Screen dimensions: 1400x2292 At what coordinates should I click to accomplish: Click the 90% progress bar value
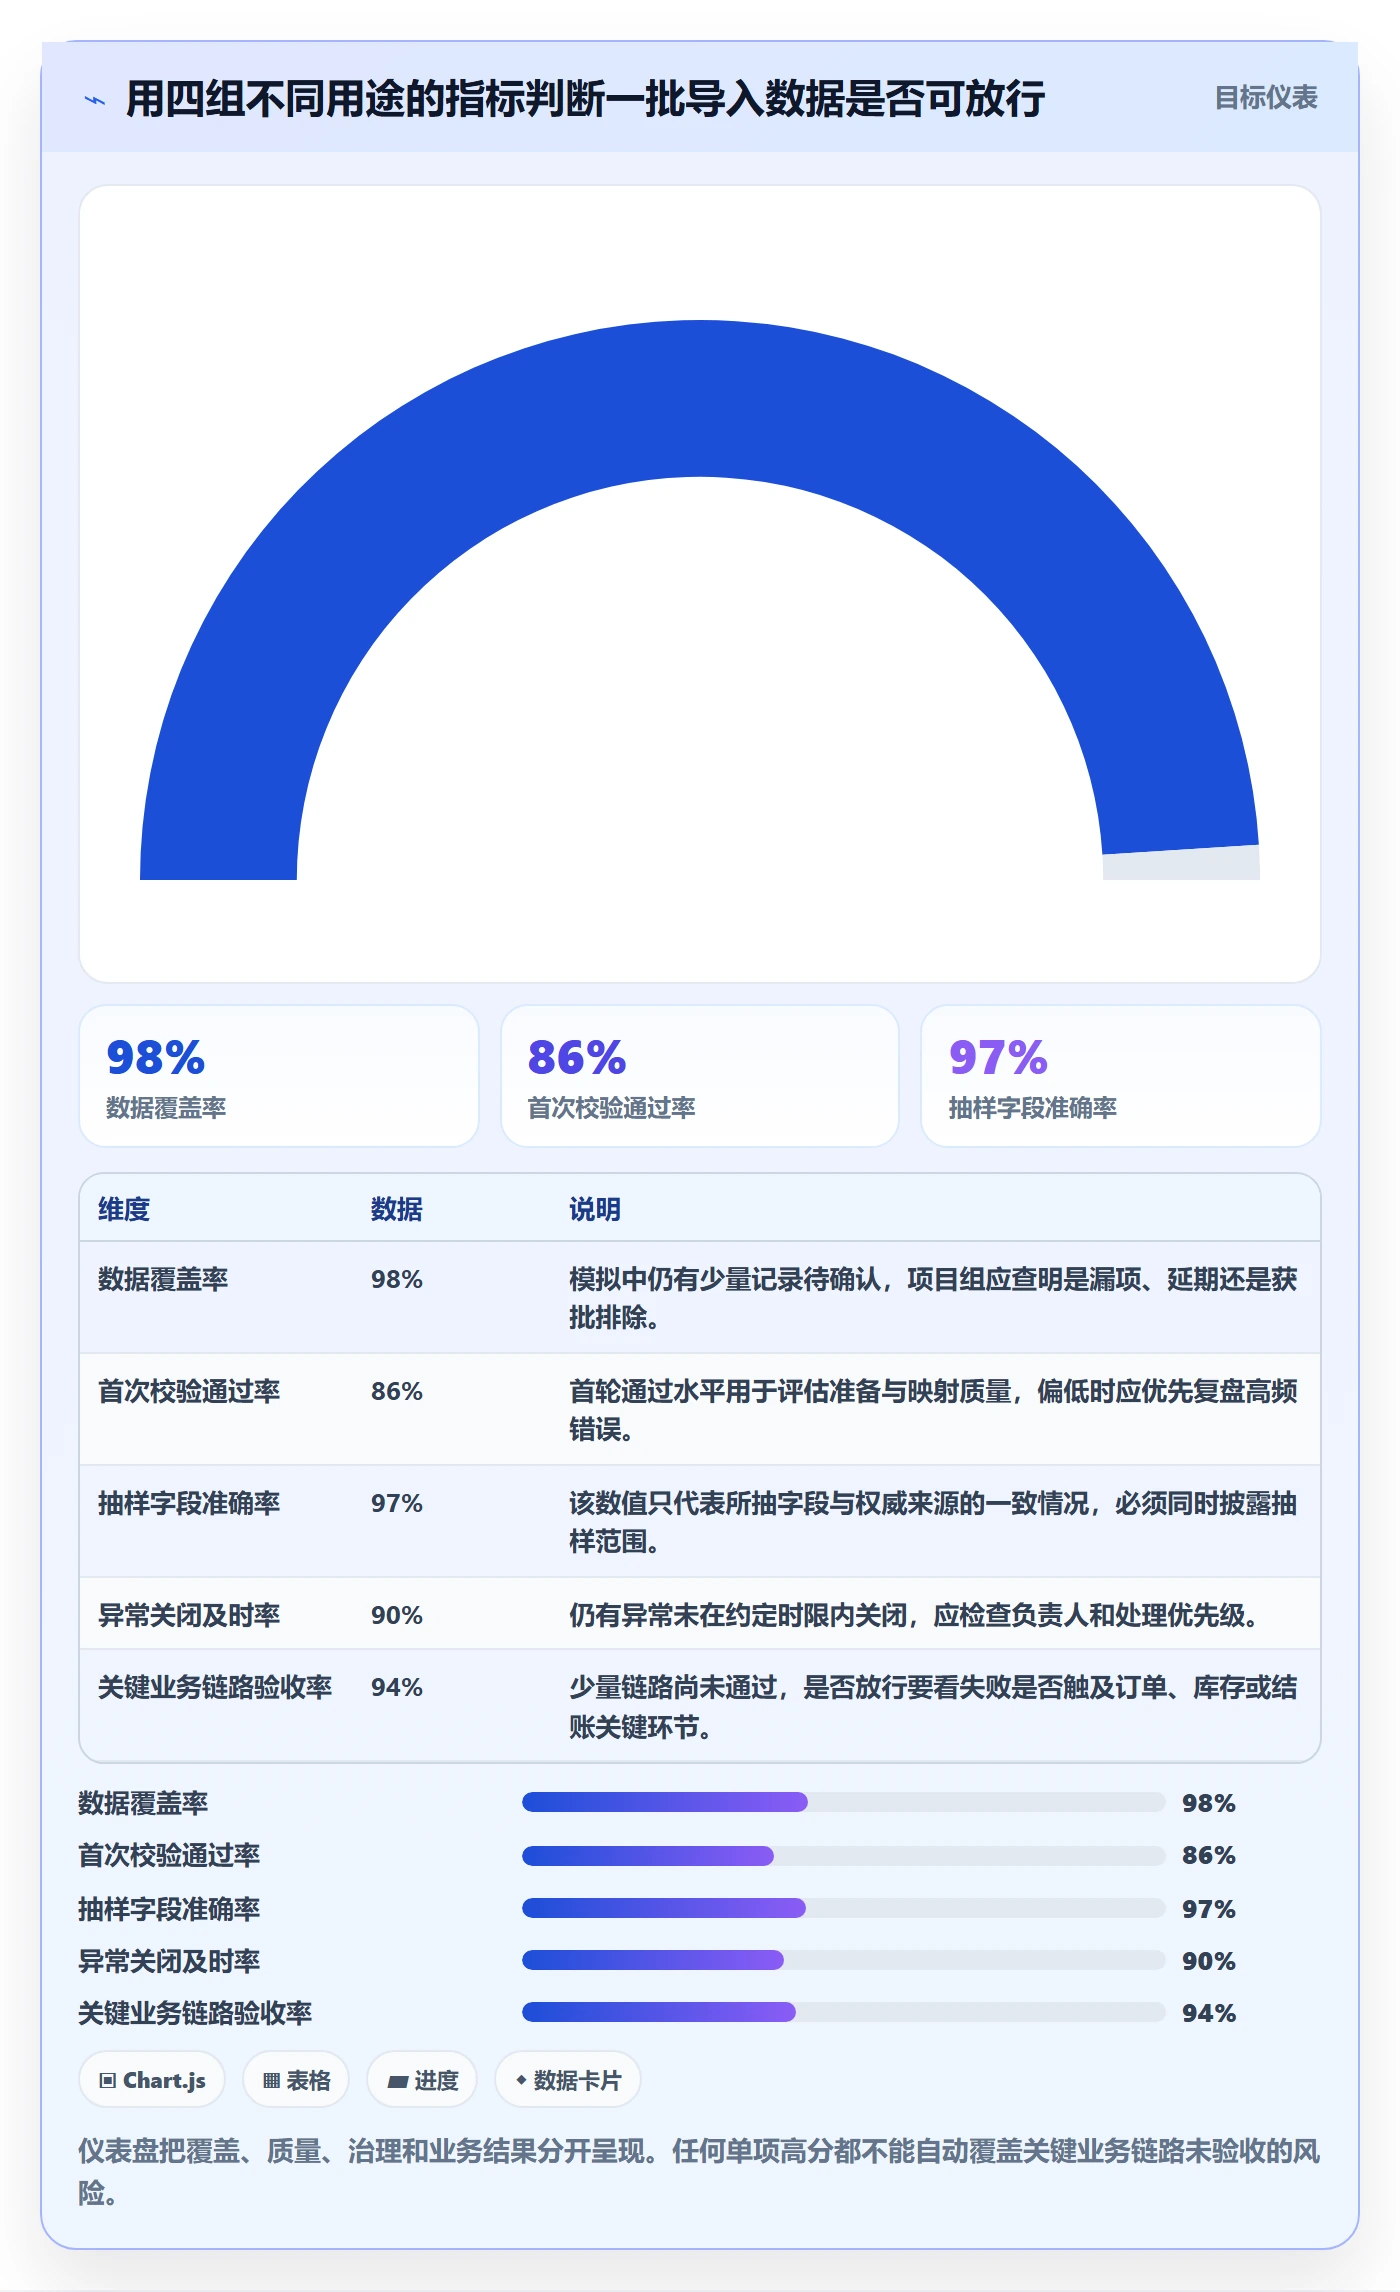pos(1209,1961)
